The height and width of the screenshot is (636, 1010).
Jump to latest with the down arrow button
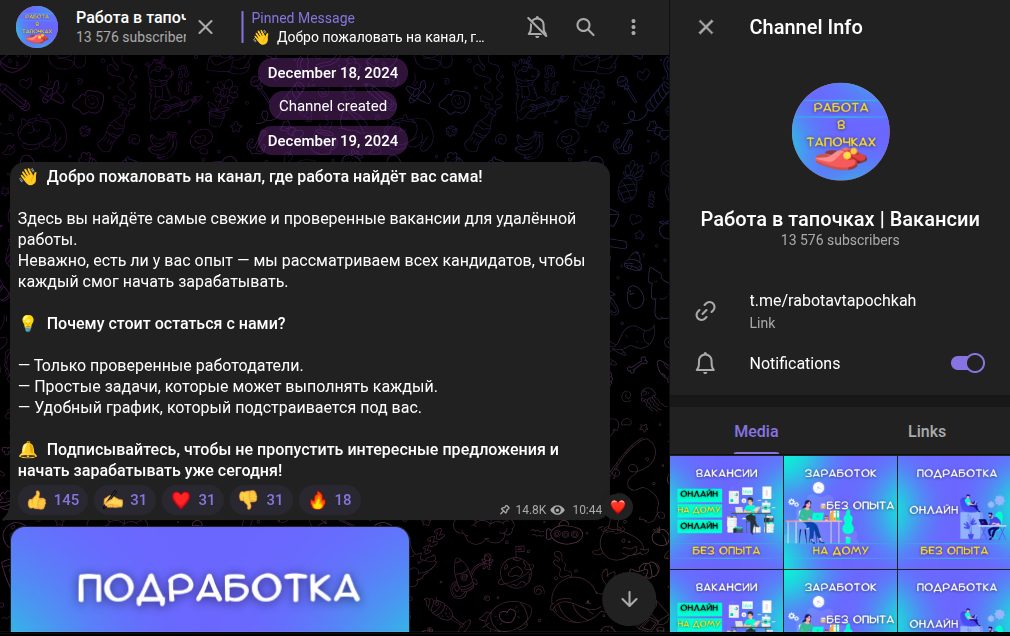click(629, 599)
